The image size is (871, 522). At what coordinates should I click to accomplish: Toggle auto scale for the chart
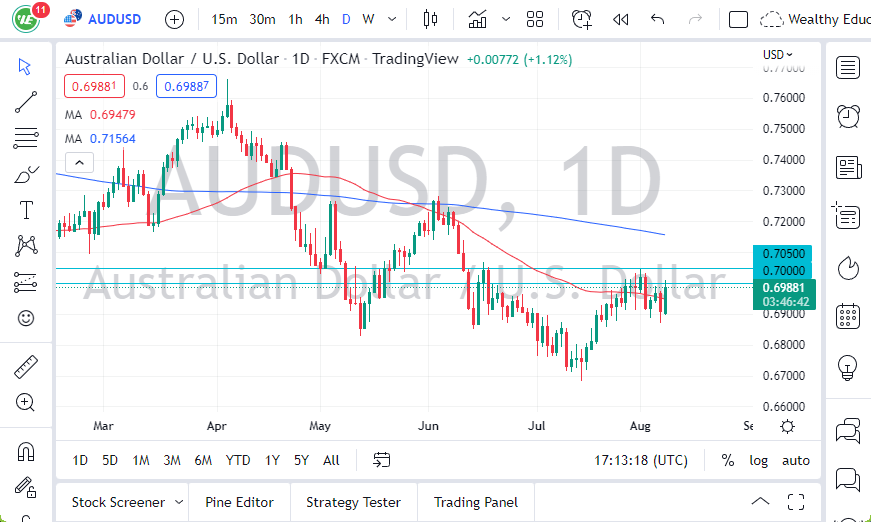796,460
